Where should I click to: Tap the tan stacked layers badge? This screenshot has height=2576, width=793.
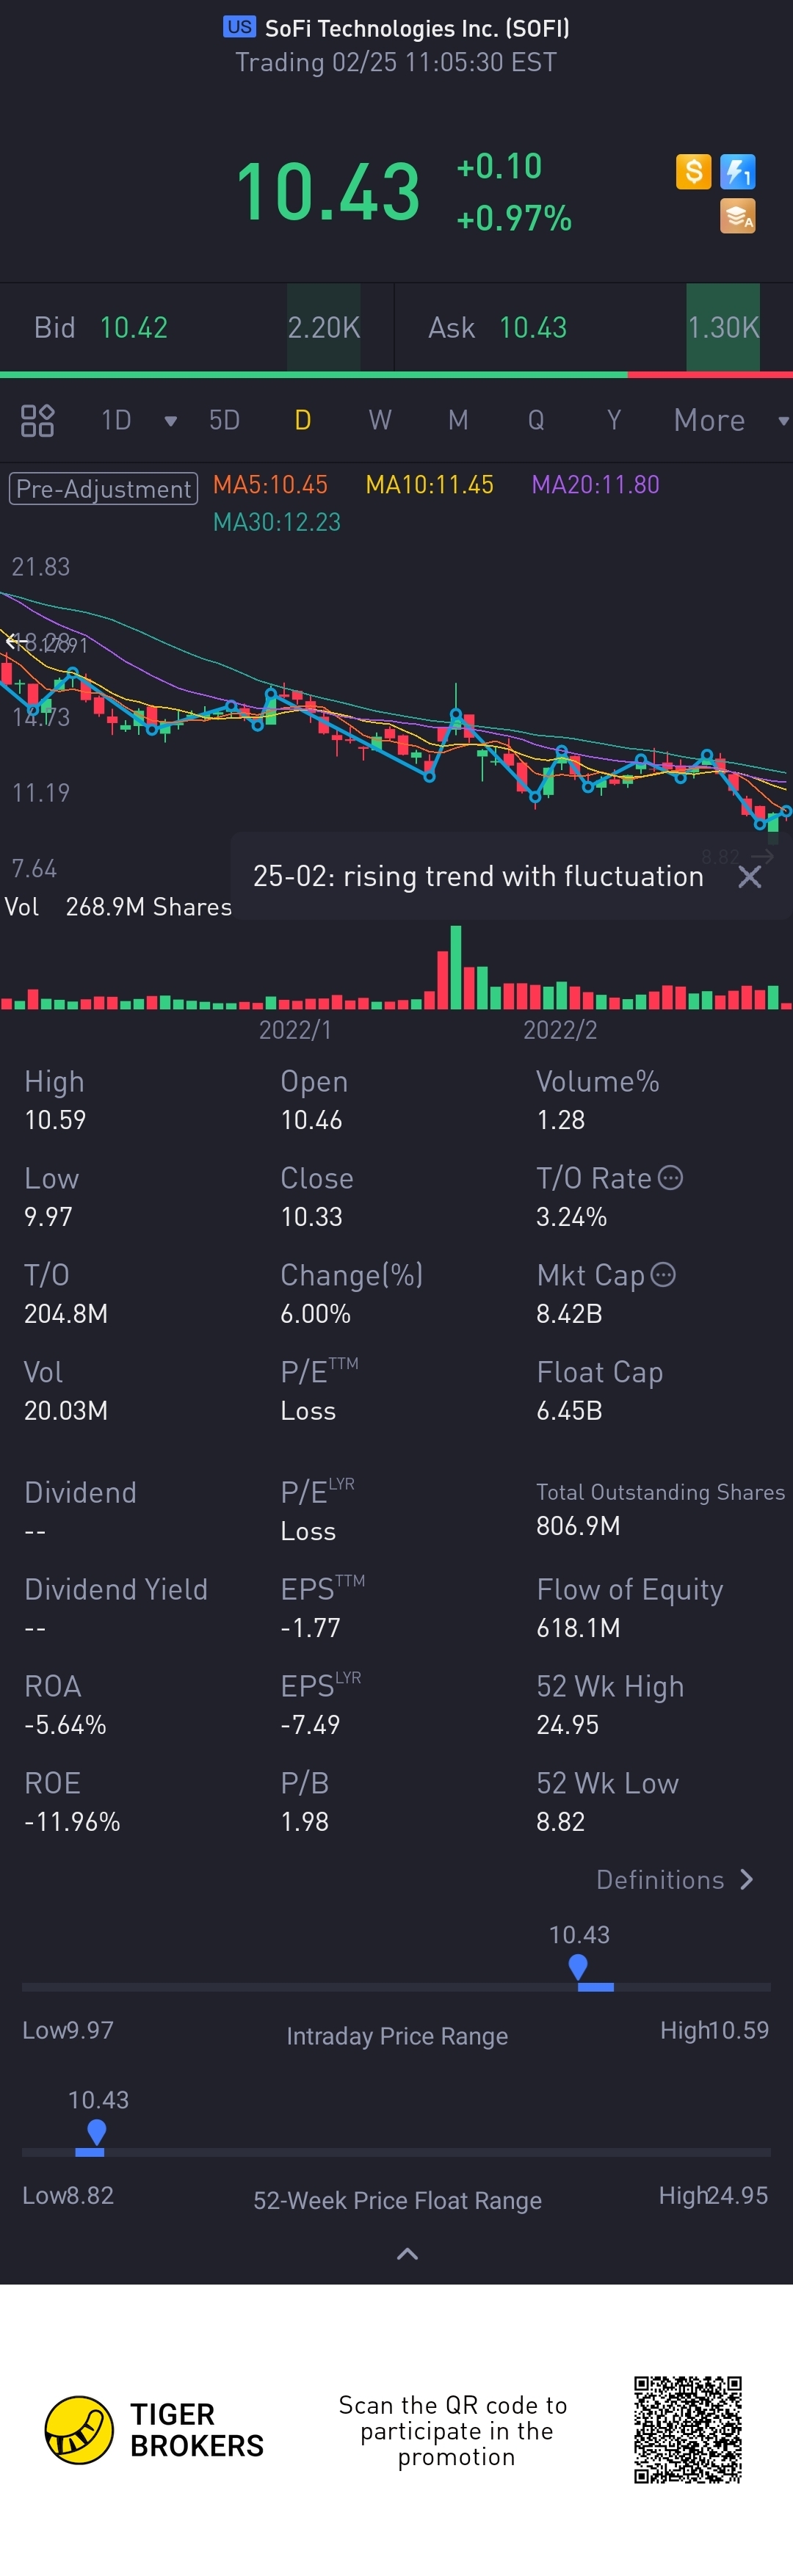click(738, 216)
